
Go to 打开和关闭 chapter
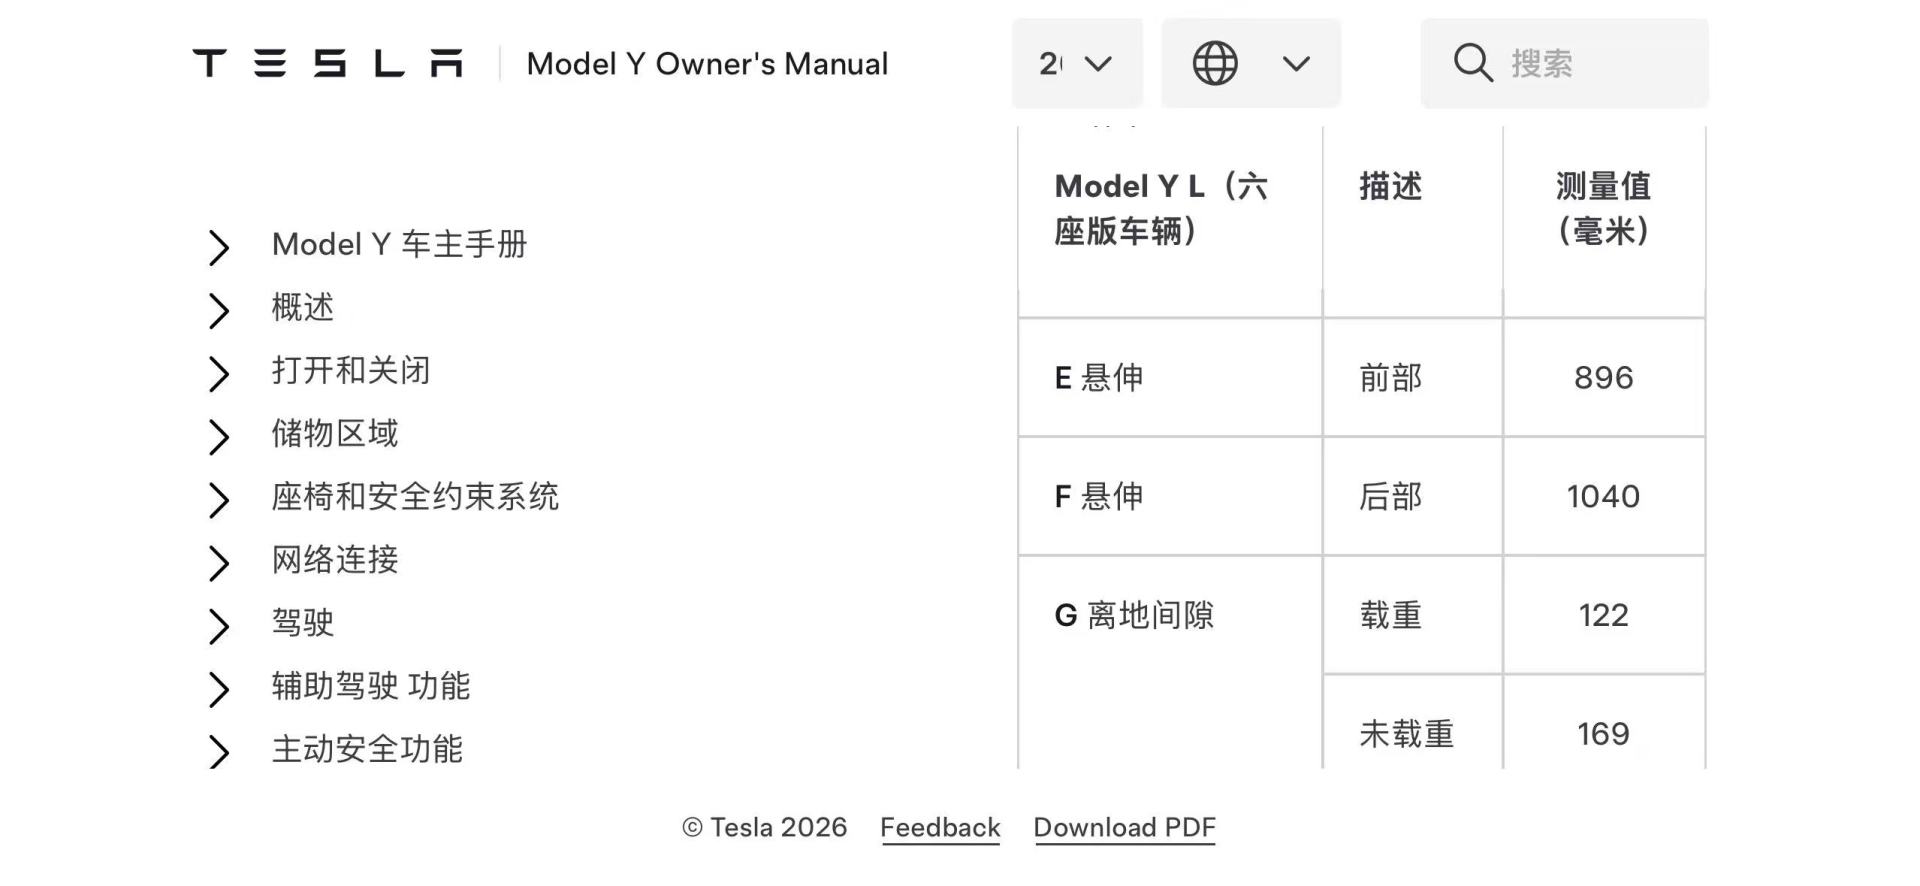point(351,370)
